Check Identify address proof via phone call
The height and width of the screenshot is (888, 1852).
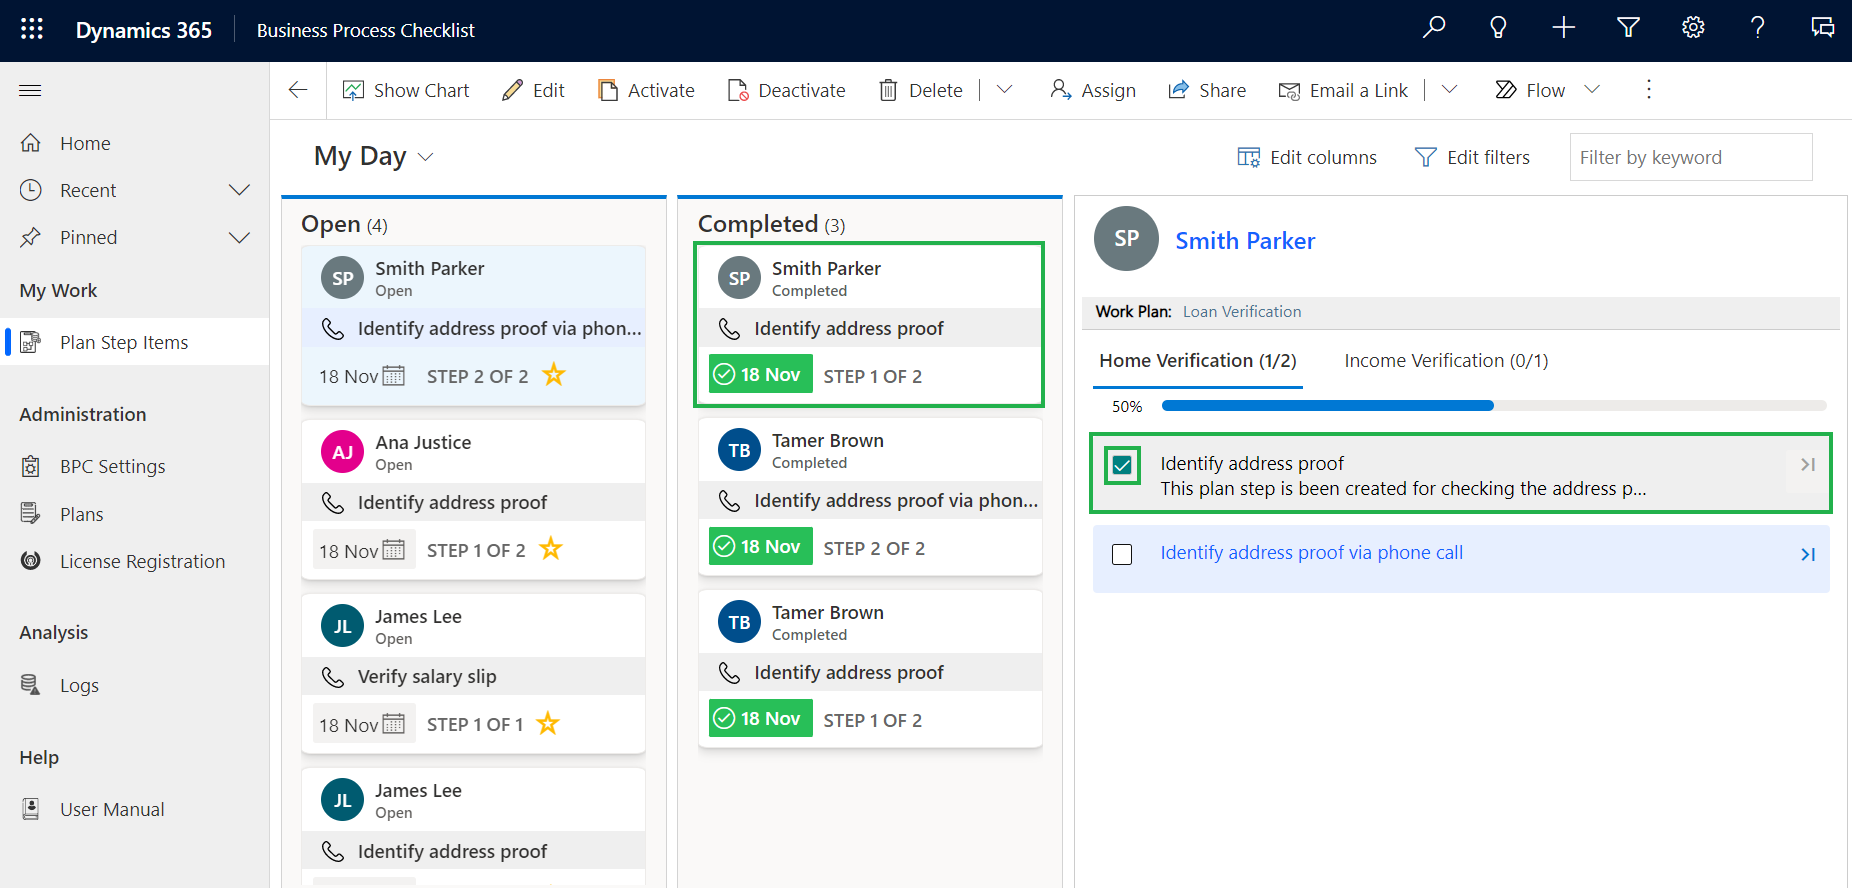[1122, 554]
